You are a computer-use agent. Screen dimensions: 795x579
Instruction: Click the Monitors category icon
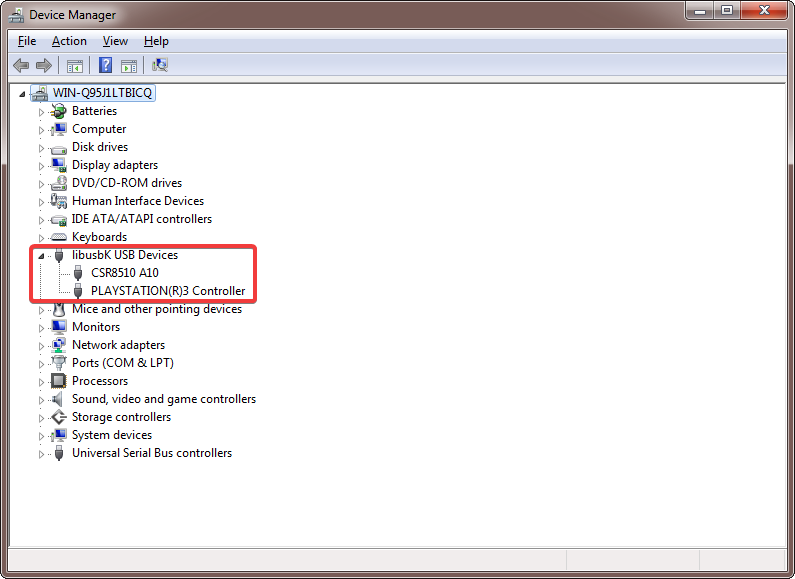click(x=59, y=327)
